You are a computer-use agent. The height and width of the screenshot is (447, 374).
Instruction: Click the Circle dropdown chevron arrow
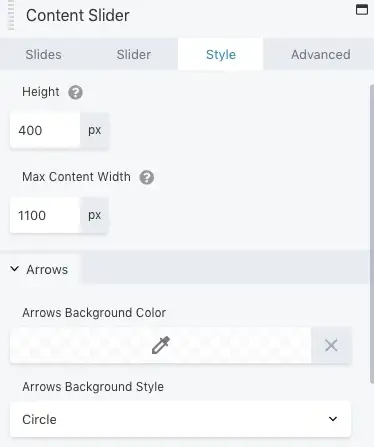point(333,419)
